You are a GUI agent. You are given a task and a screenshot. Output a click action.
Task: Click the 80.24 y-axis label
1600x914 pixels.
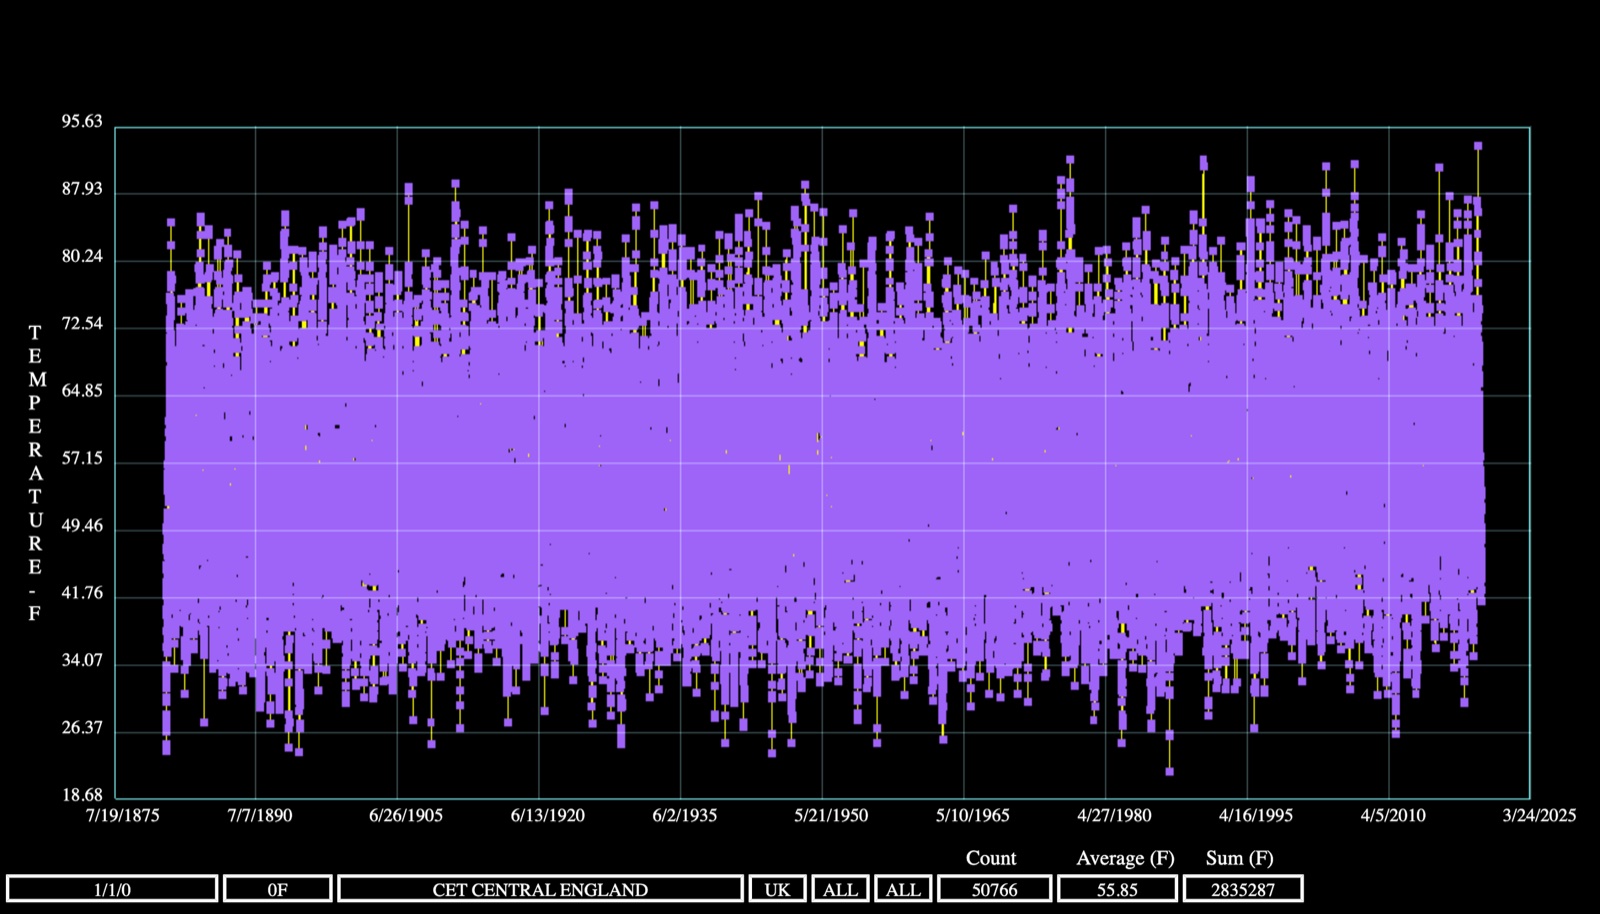[82, 256]
